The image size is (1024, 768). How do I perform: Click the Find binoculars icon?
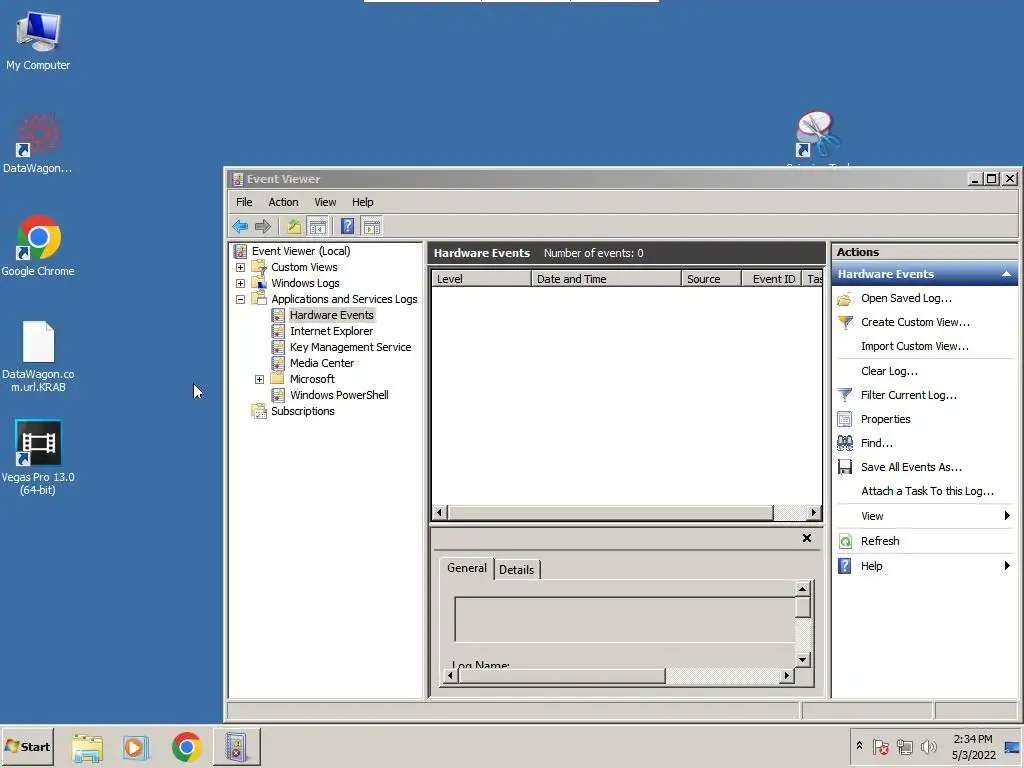844,443
